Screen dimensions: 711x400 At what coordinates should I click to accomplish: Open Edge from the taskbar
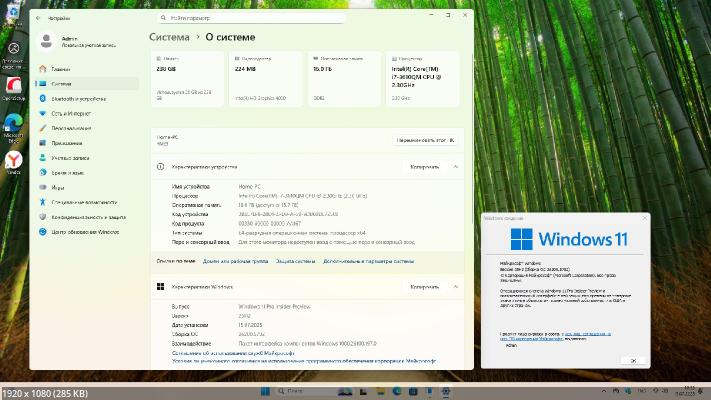pos(397,391)
